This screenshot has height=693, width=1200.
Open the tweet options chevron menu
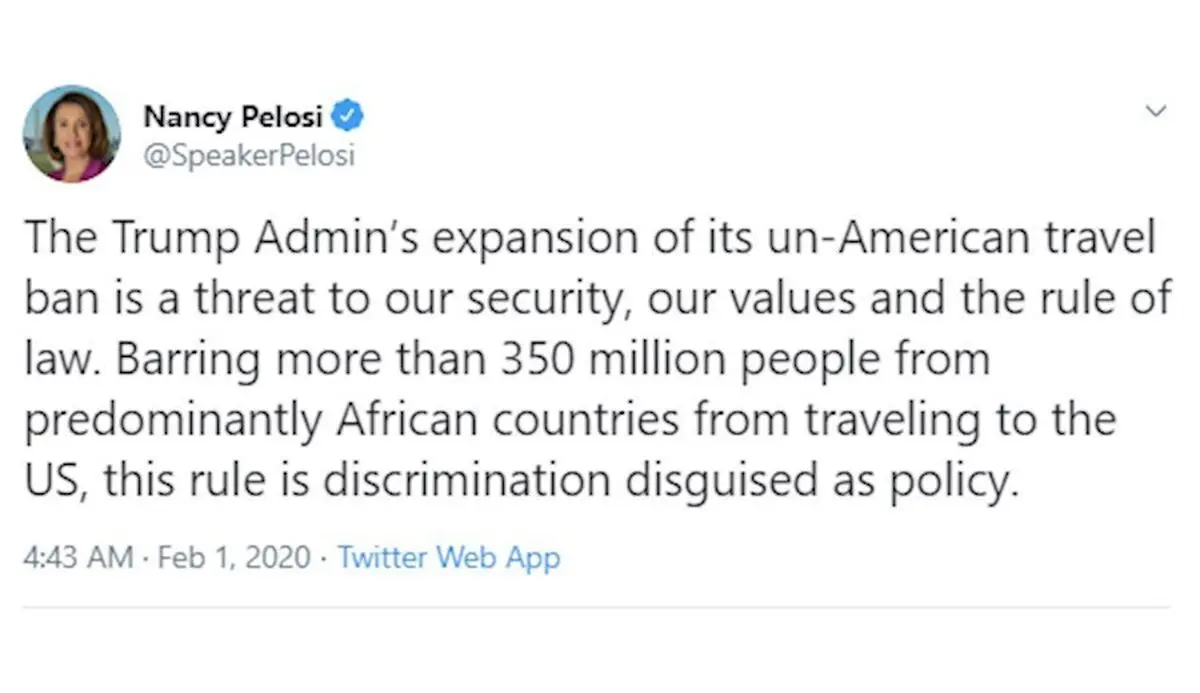pos(1156,111)
